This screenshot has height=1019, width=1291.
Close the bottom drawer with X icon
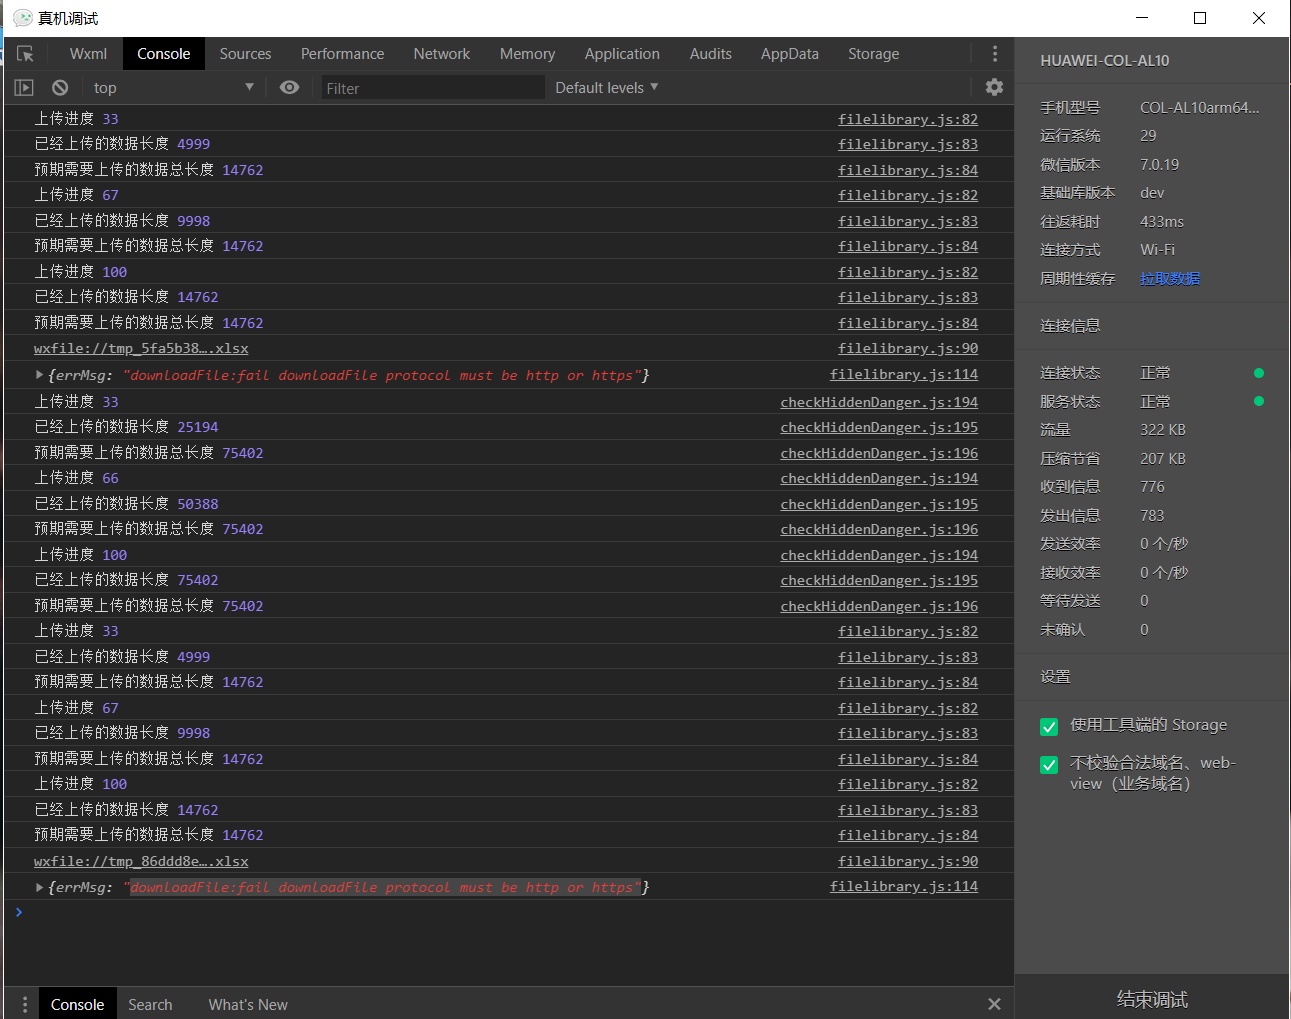(994, 1004)
